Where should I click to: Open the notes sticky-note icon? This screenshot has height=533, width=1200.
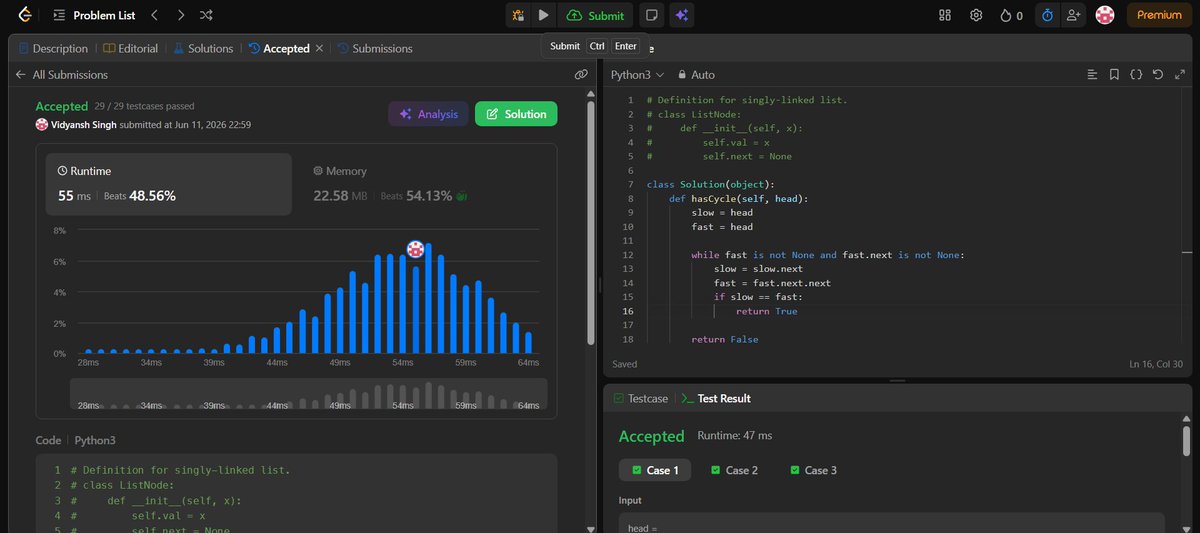coord(652,15)
